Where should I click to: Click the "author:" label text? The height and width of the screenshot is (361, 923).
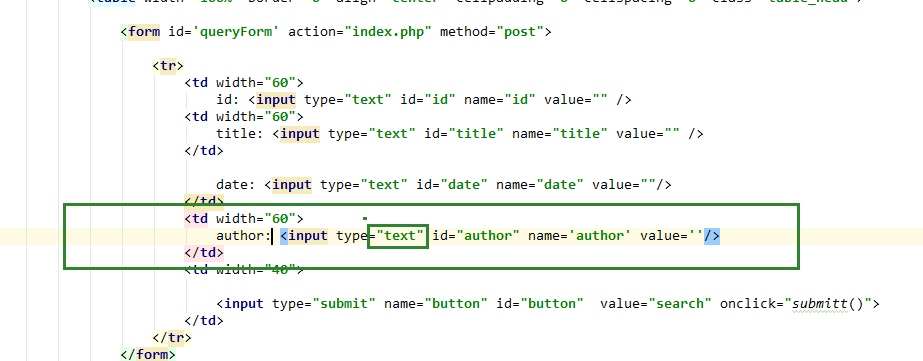click(244, 236)
